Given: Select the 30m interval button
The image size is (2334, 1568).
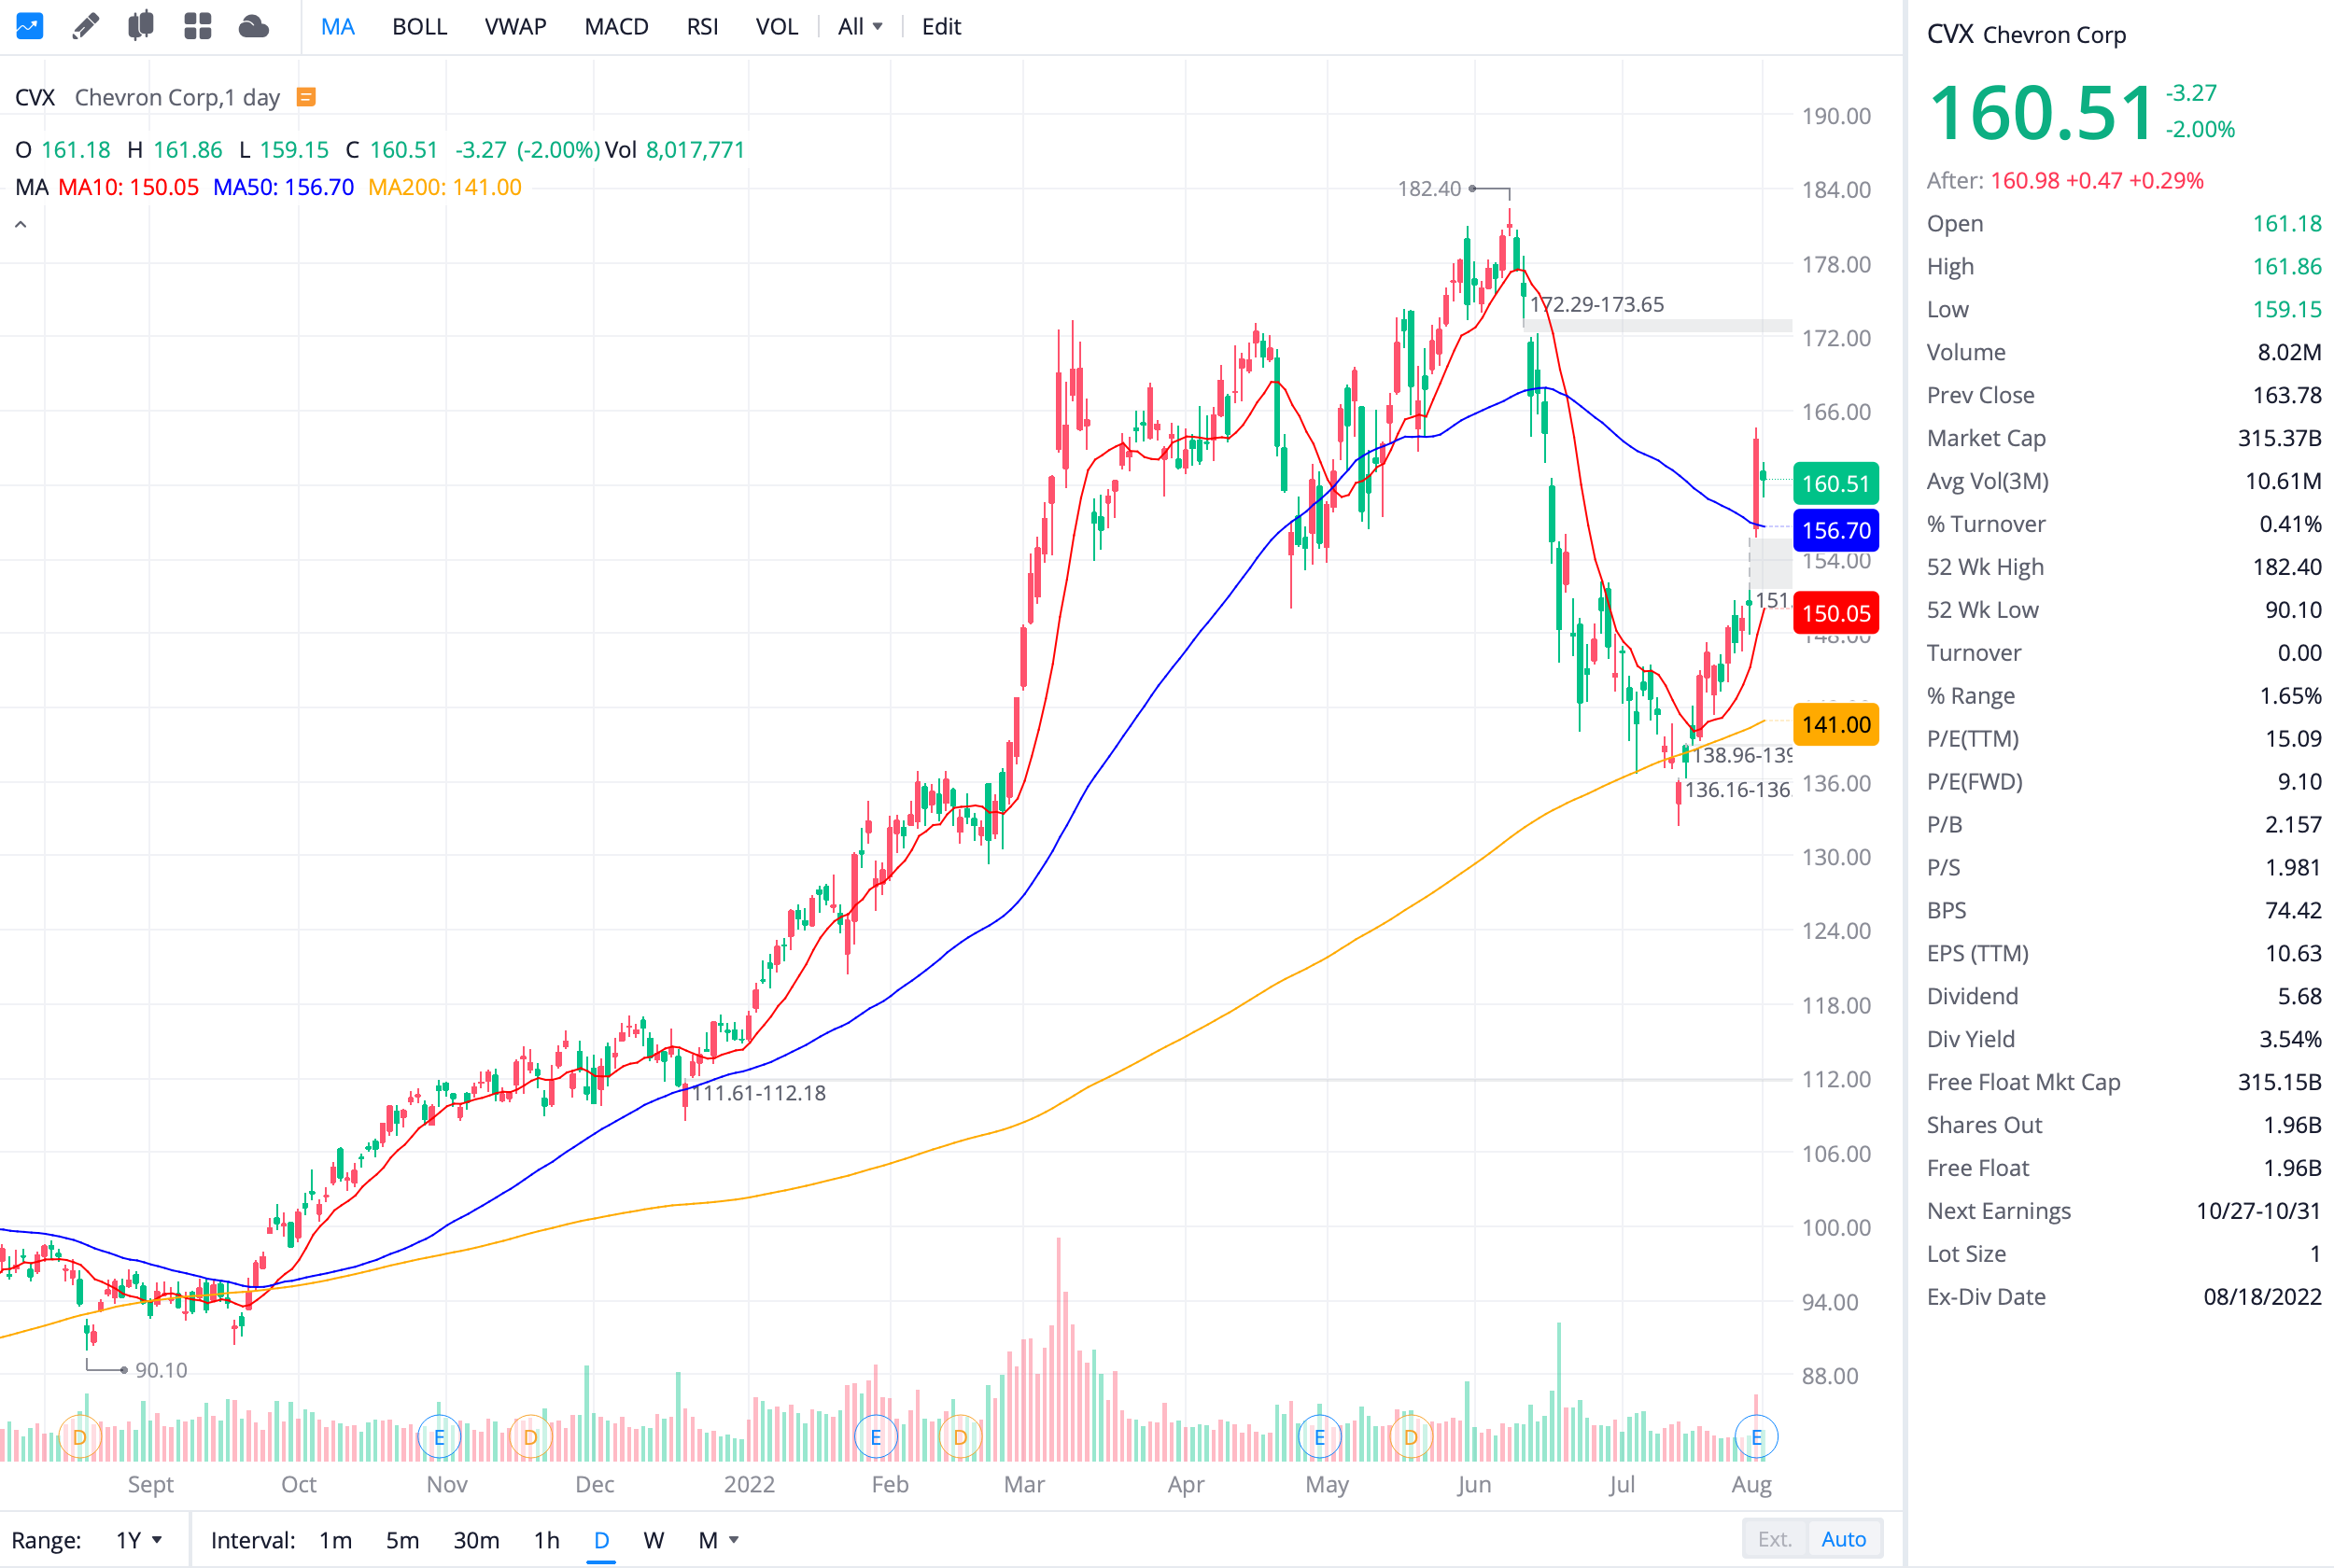Looking at the screenshot, I should (x=476, y=1540).
